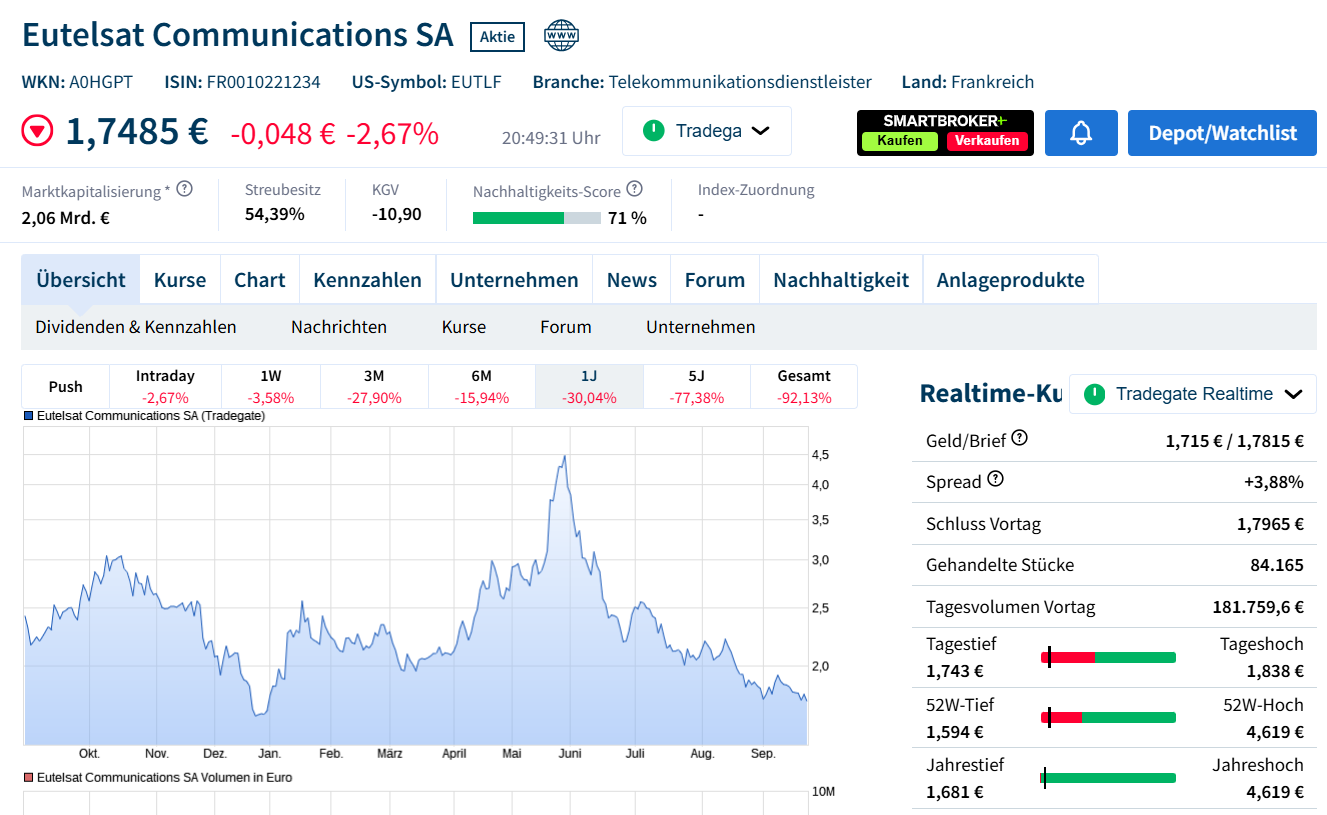Open the Anlageprodukte tab

[x=1010, y=280]
